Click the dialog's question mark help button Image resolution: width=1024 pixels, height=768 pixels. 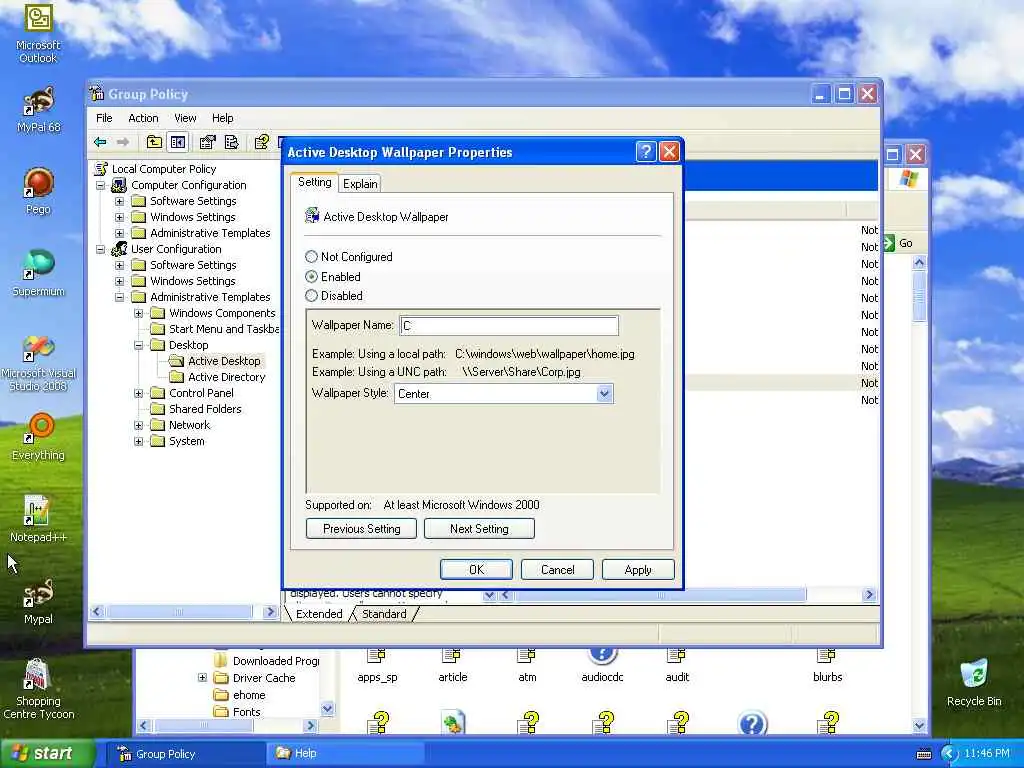645,152
